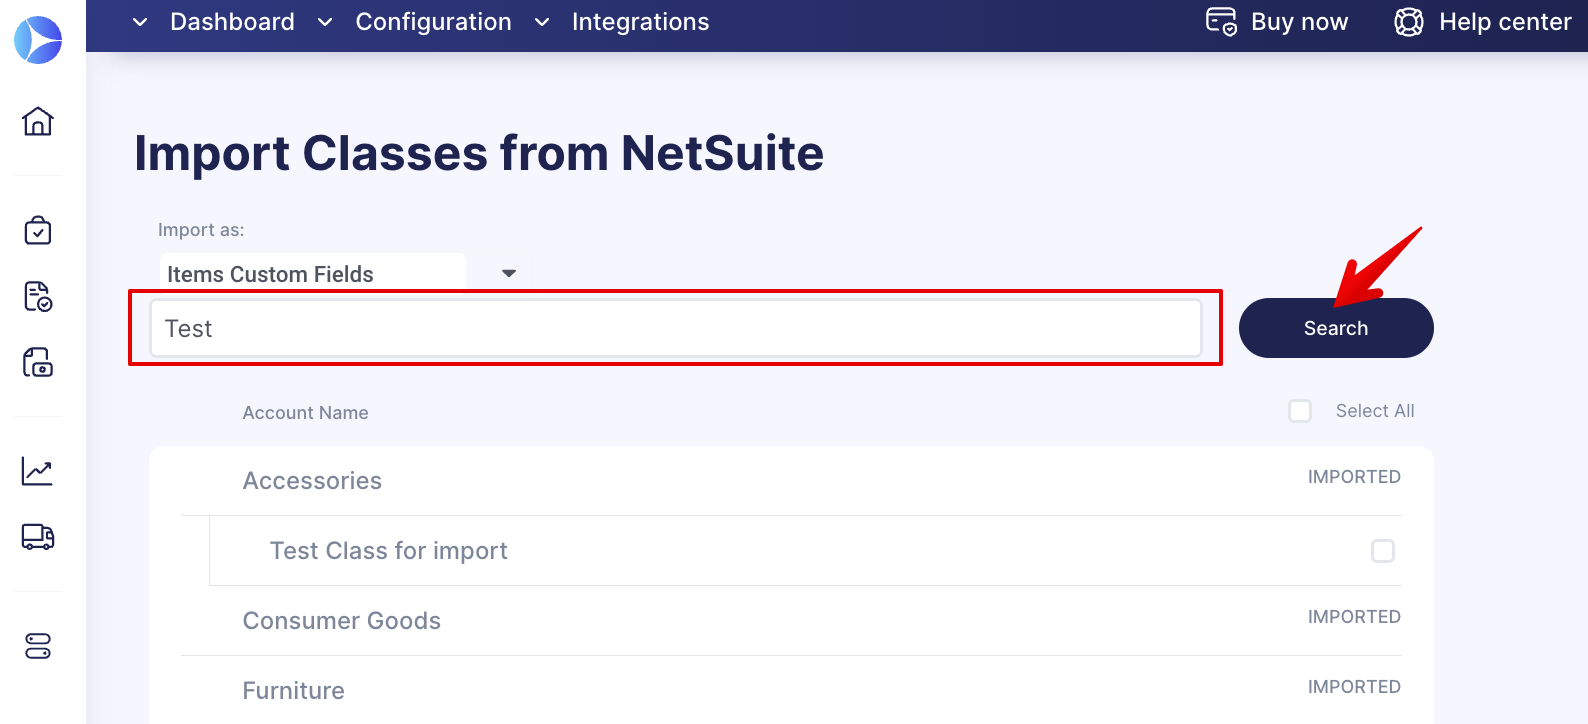Open the analytics chart sidebar icon
Screen dimensions: 1588x724
[38, 471]
